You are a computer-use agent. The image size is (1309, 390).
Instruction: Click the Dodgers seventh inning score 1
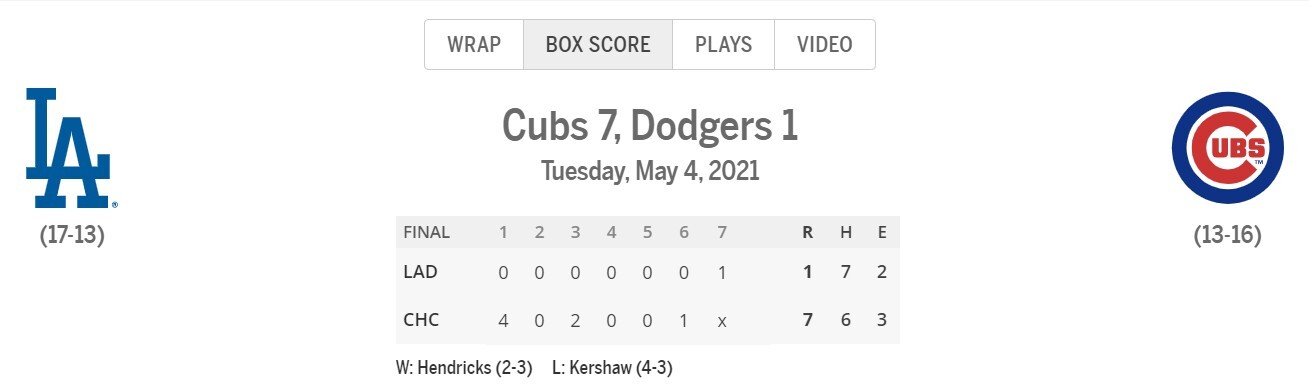coord(721,272)
